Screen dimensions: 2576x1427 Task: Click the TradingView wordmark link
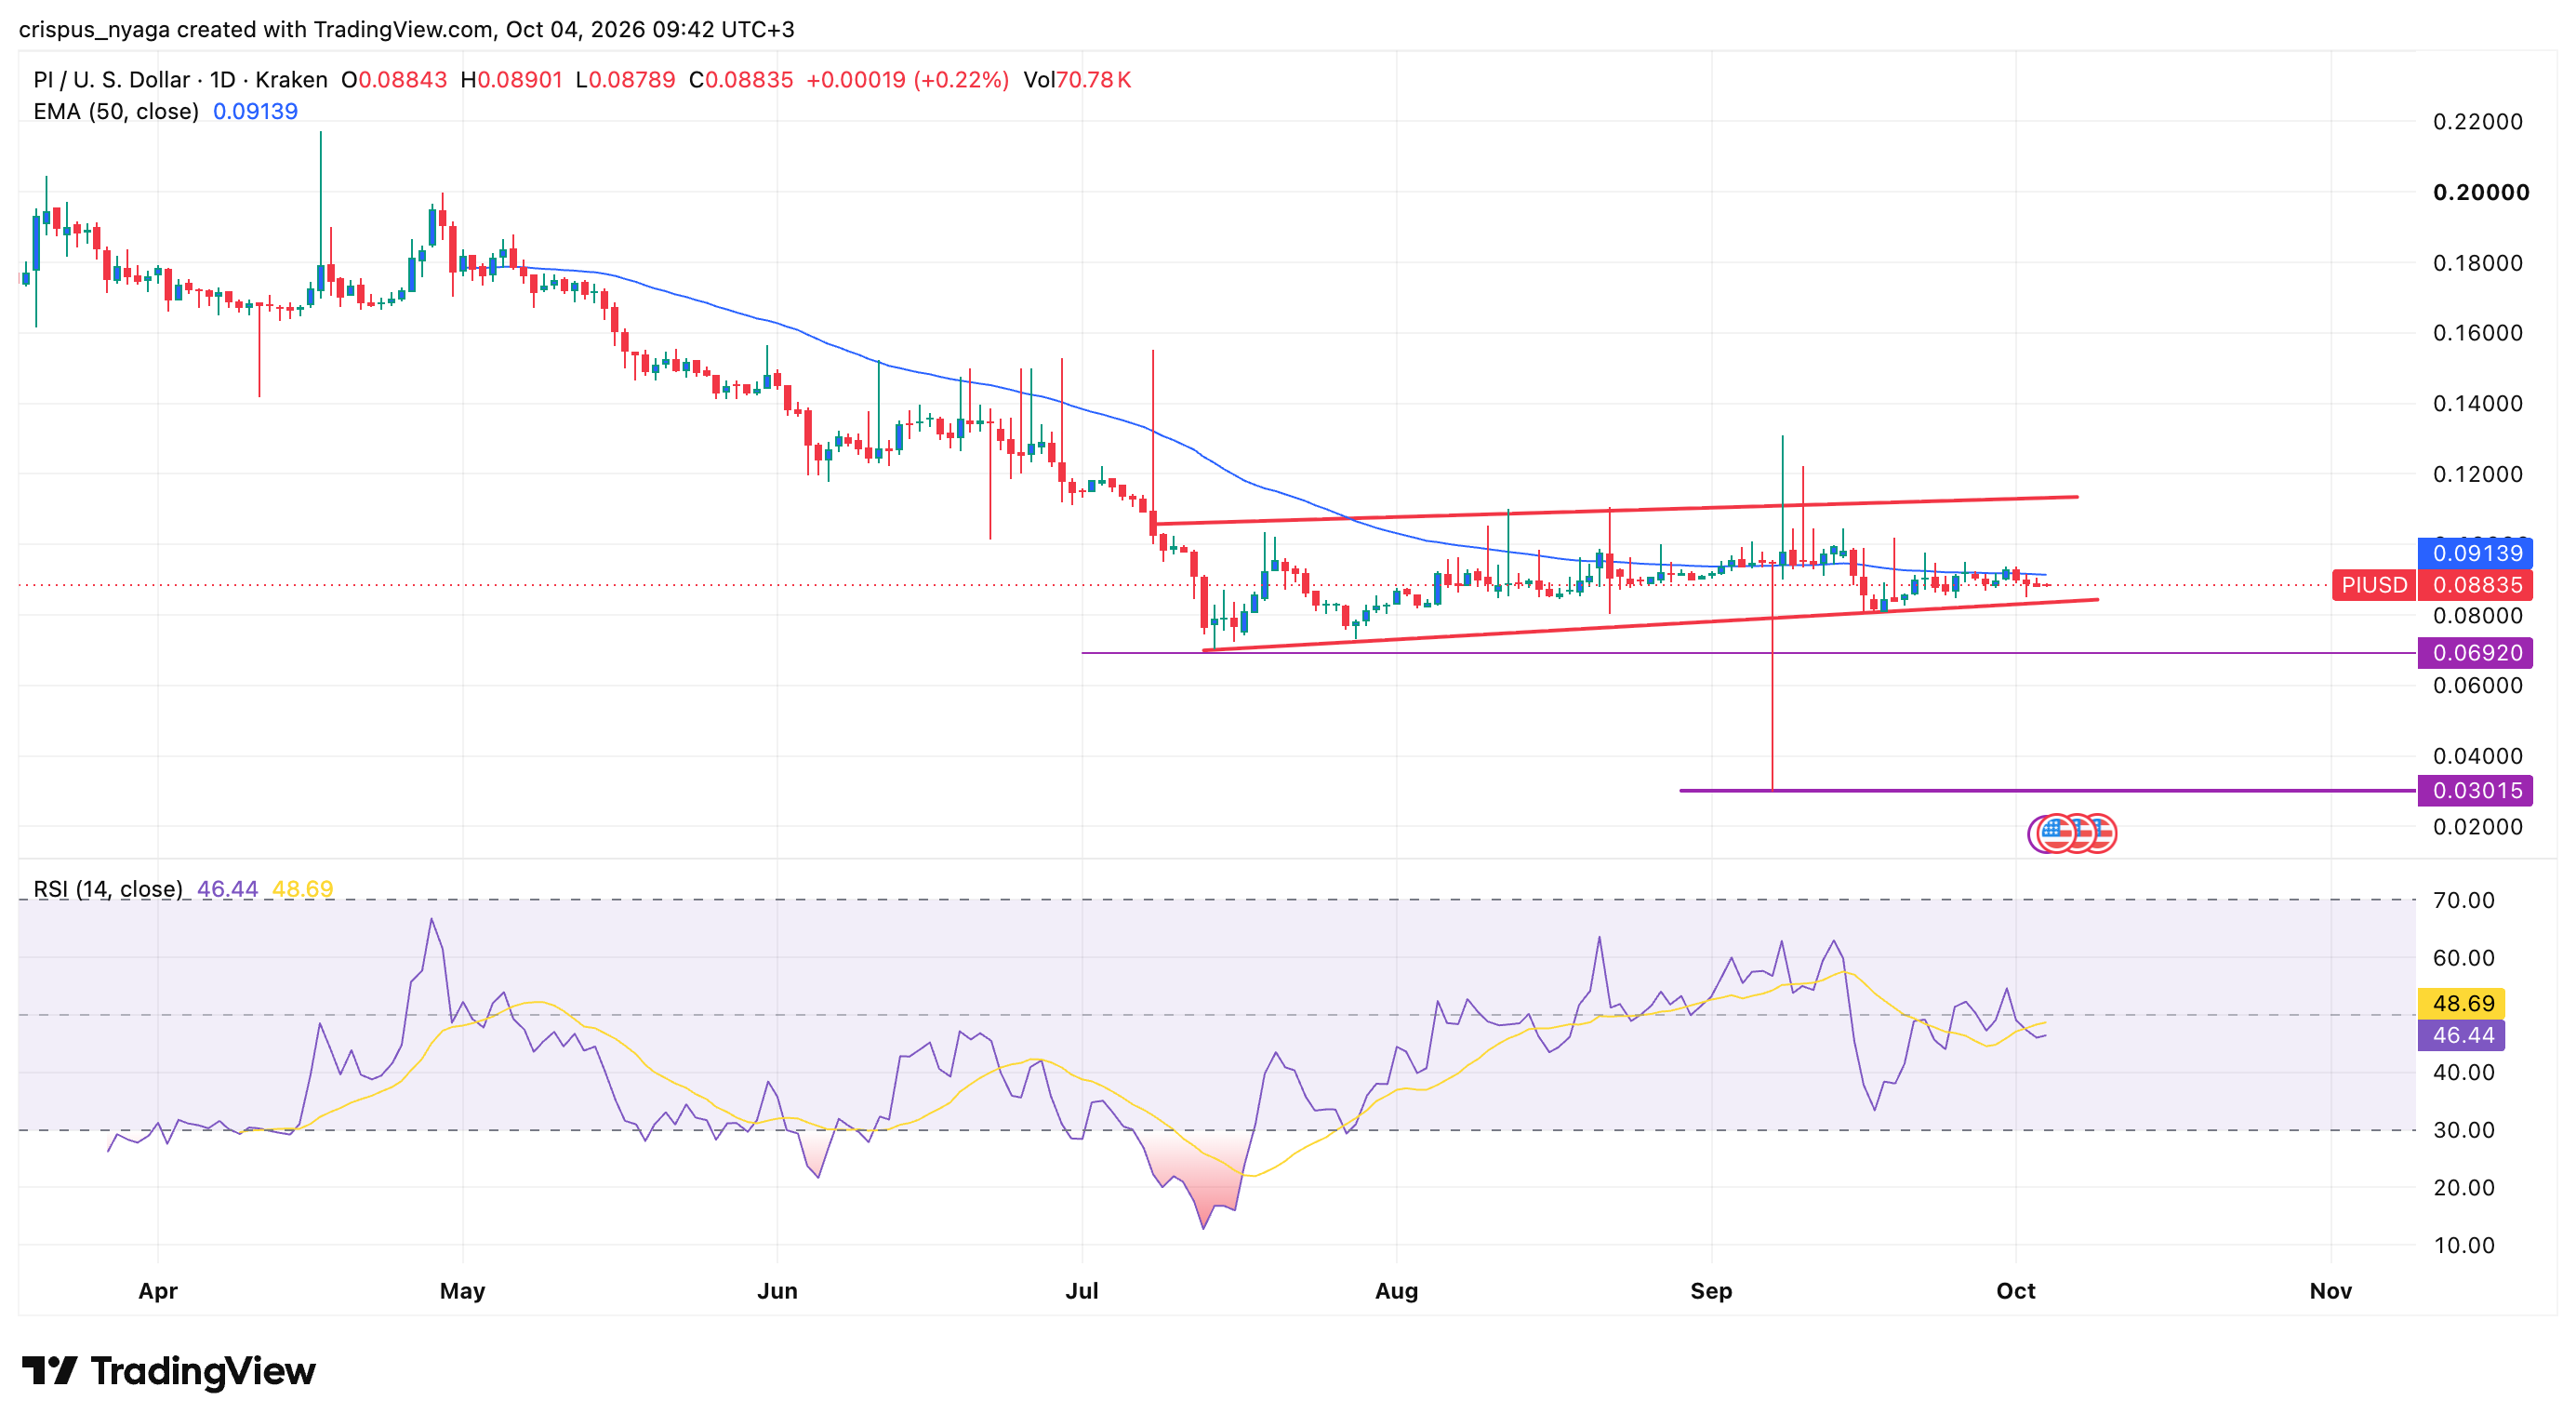pos(203,1371)
